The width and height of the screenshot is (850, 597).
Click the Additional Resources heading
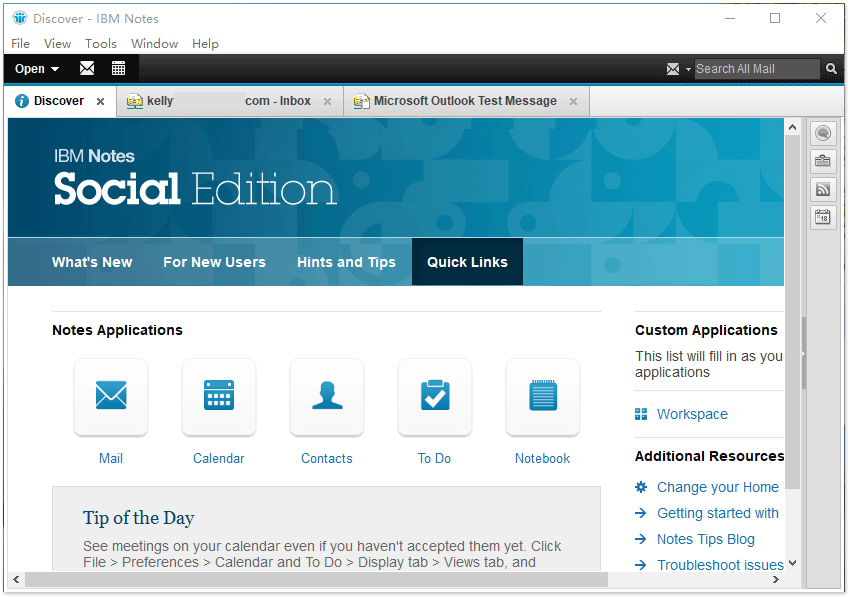710,456
